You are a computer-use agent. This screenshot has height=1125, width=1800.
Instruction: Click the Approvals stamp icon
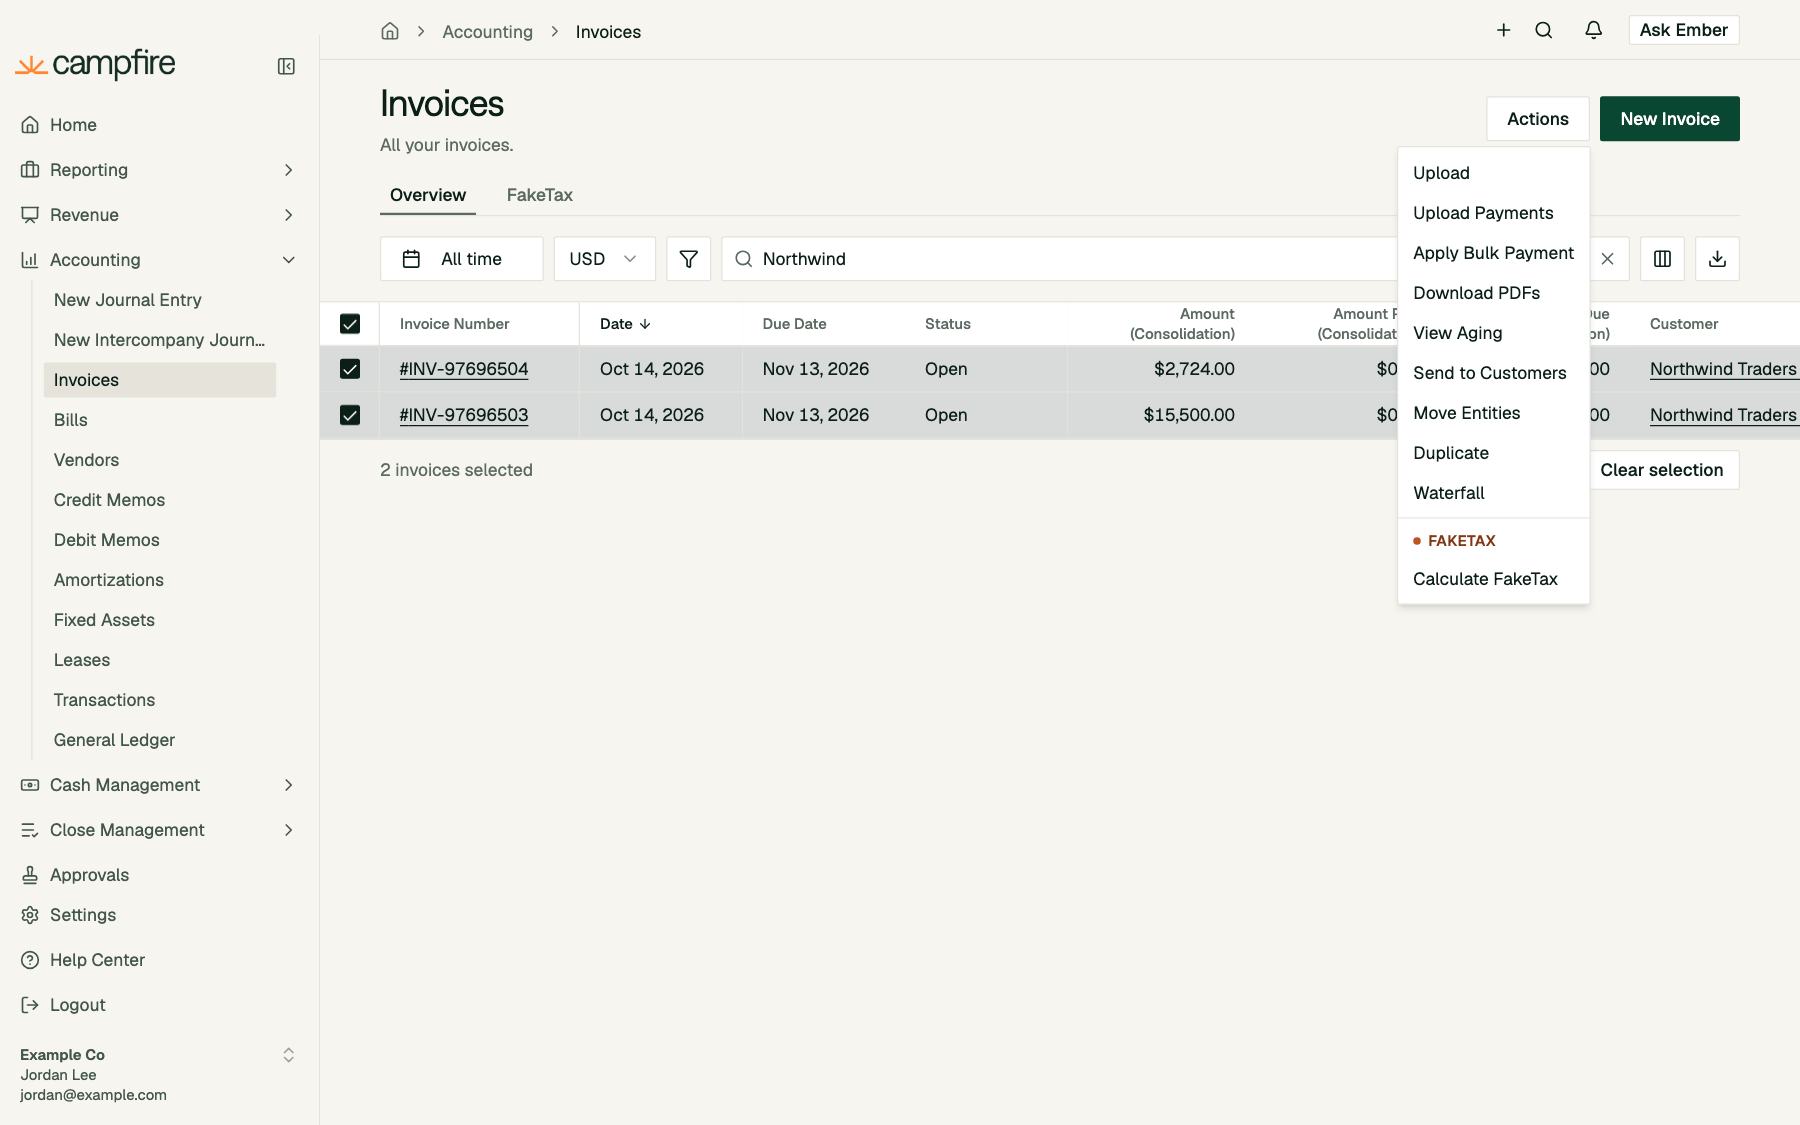[x=30, y=875]
